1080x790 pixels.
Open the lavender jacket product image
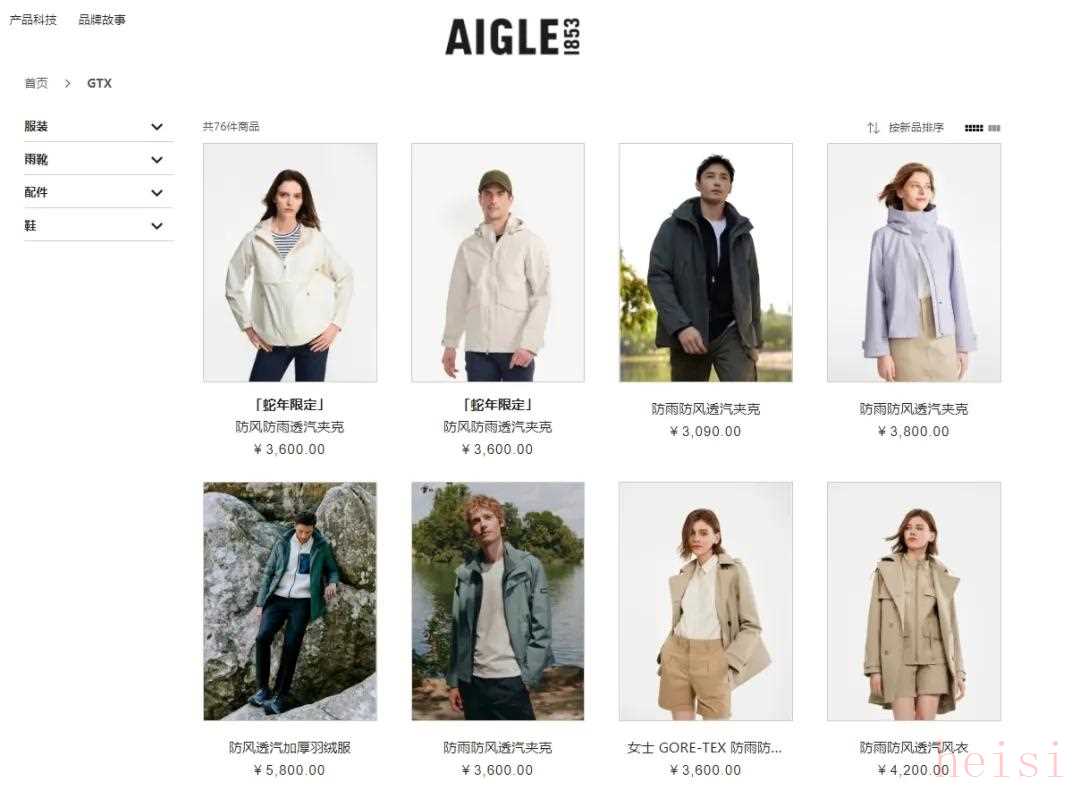[914, 262]
